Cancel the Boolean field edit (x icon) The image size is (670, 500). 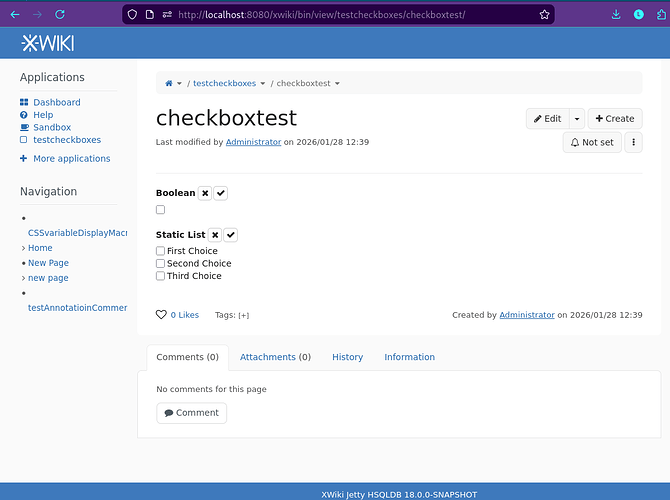[x=205, y=193]
